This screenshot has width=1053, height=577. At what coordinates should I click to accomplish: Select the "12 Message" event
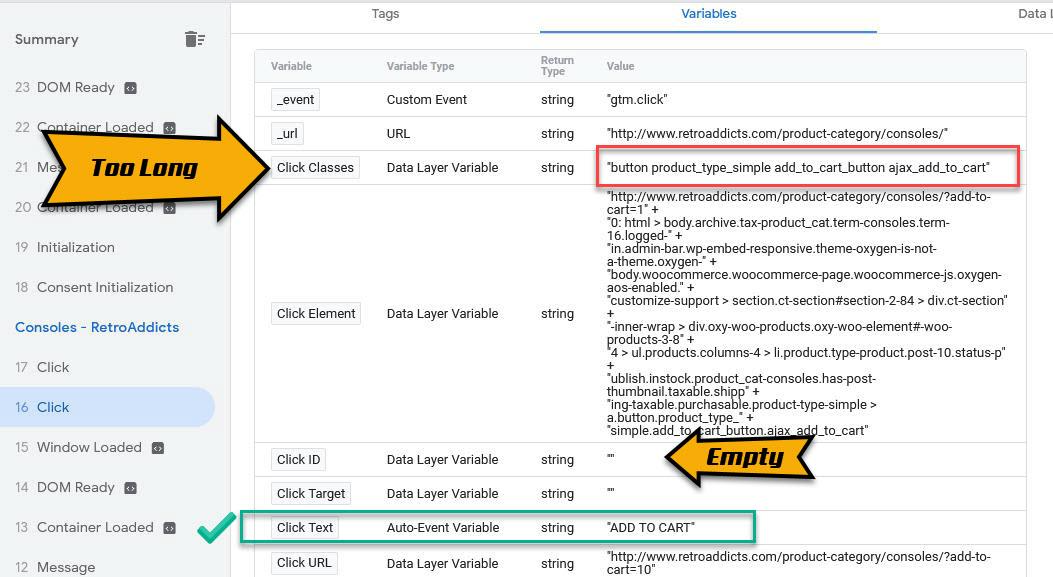click(x=65, y=567)
